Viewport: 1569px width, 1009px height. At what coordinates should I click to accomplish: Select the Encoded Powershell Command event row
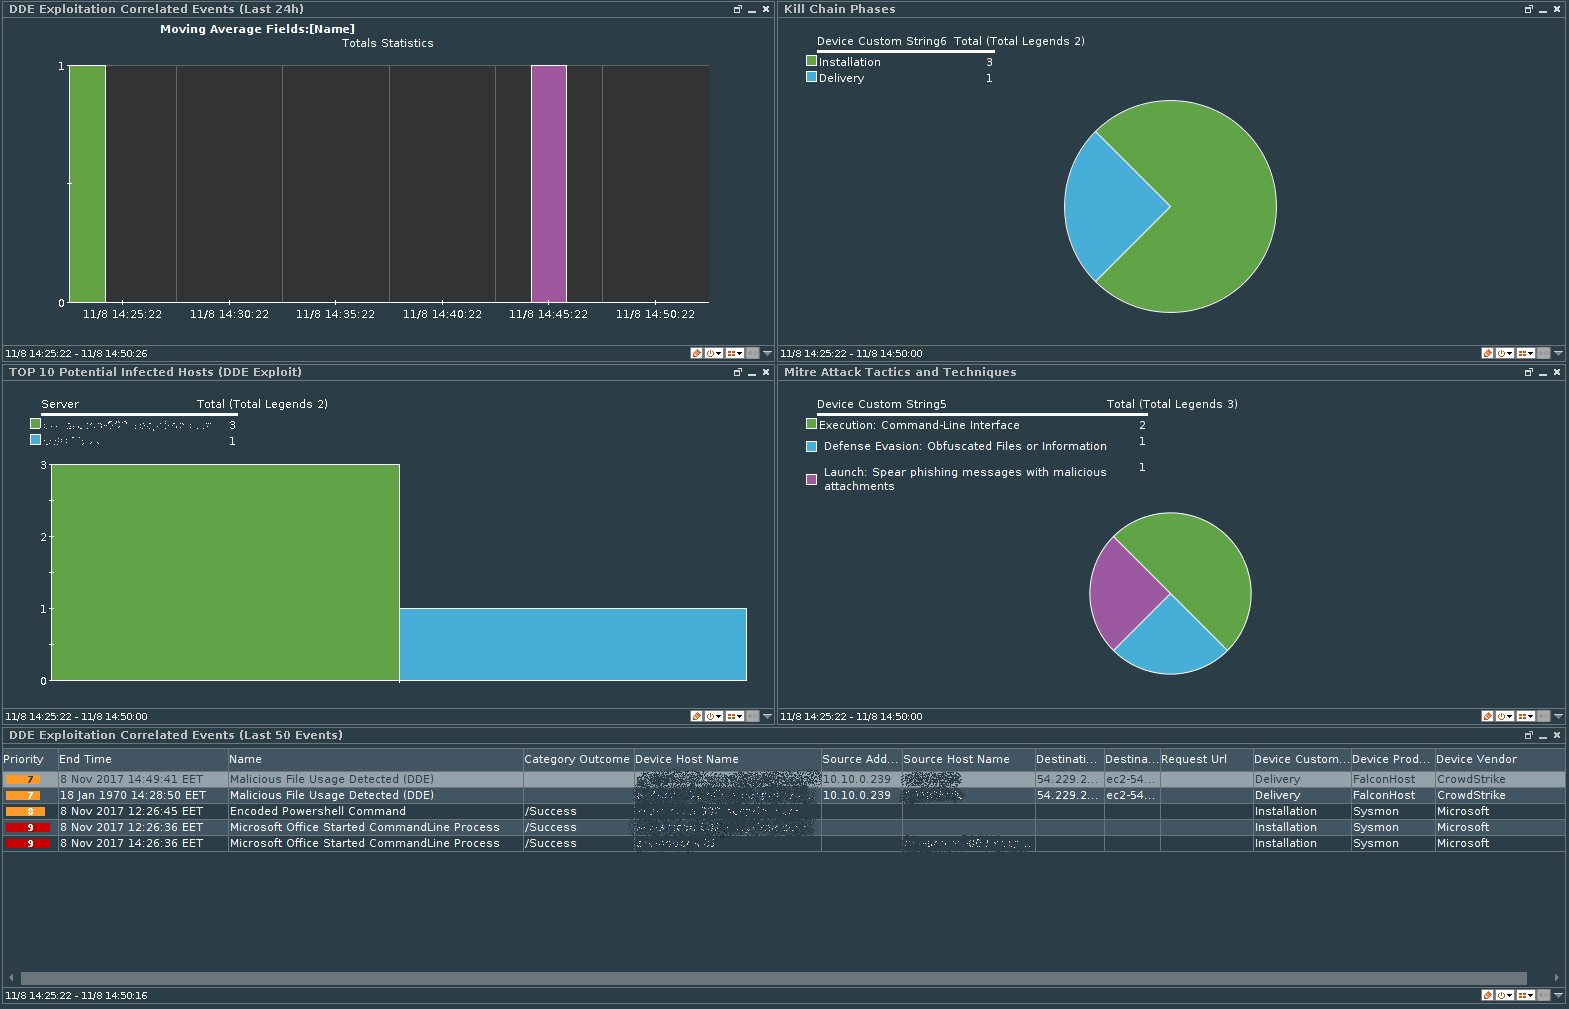318,811
